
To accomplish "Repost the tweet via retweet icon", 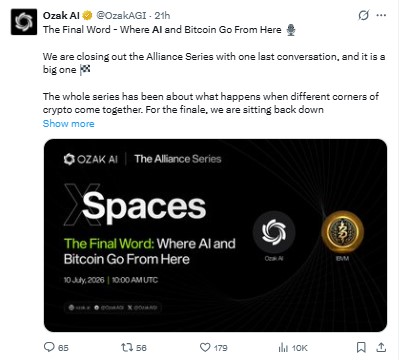I will (127, 348).
